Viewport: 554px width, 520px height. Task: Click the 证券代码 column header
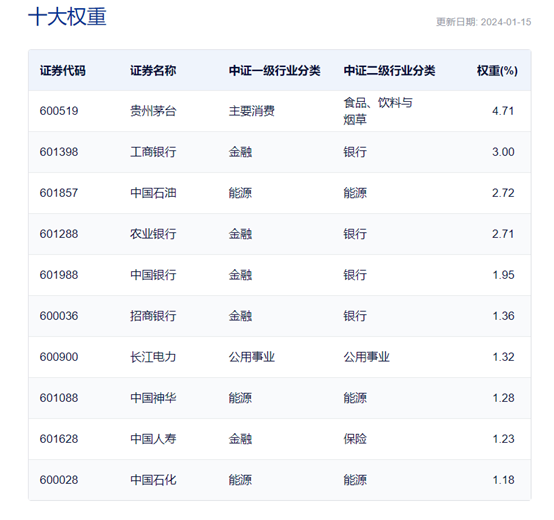[63, 71]
